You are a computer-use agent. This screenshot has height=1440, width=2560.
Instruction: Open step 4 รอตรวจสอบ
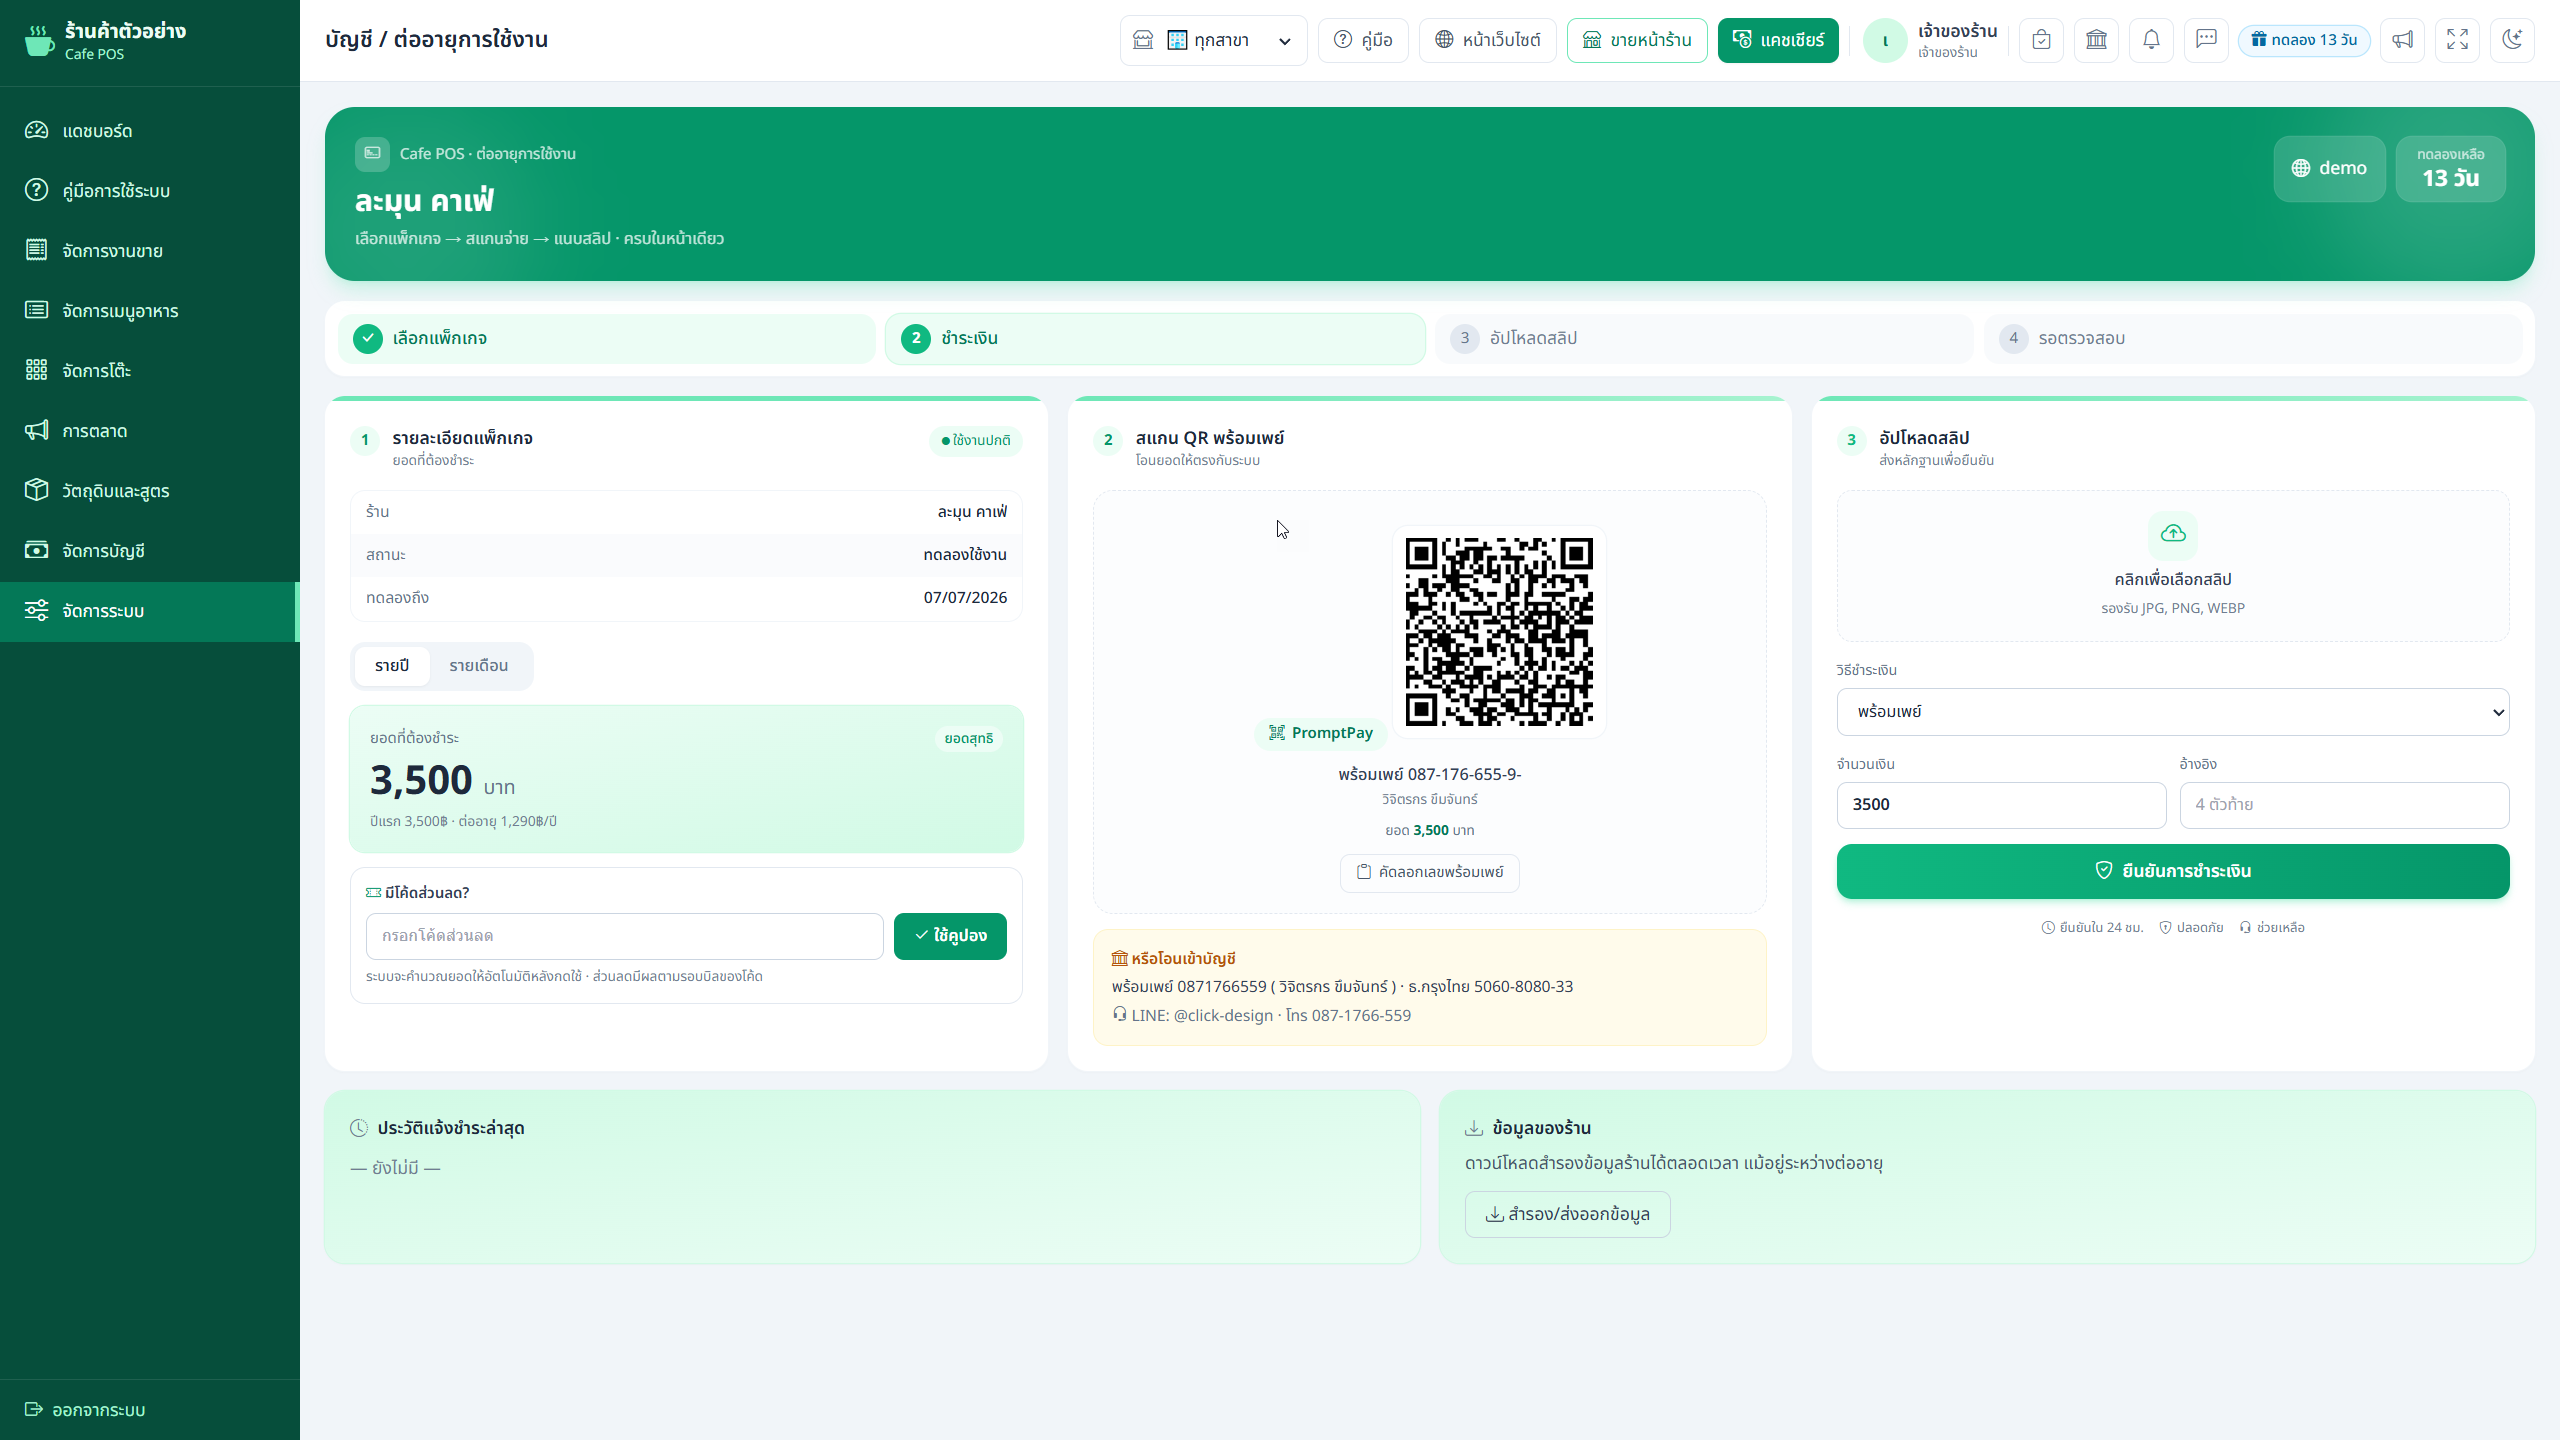coord(2253,339)
